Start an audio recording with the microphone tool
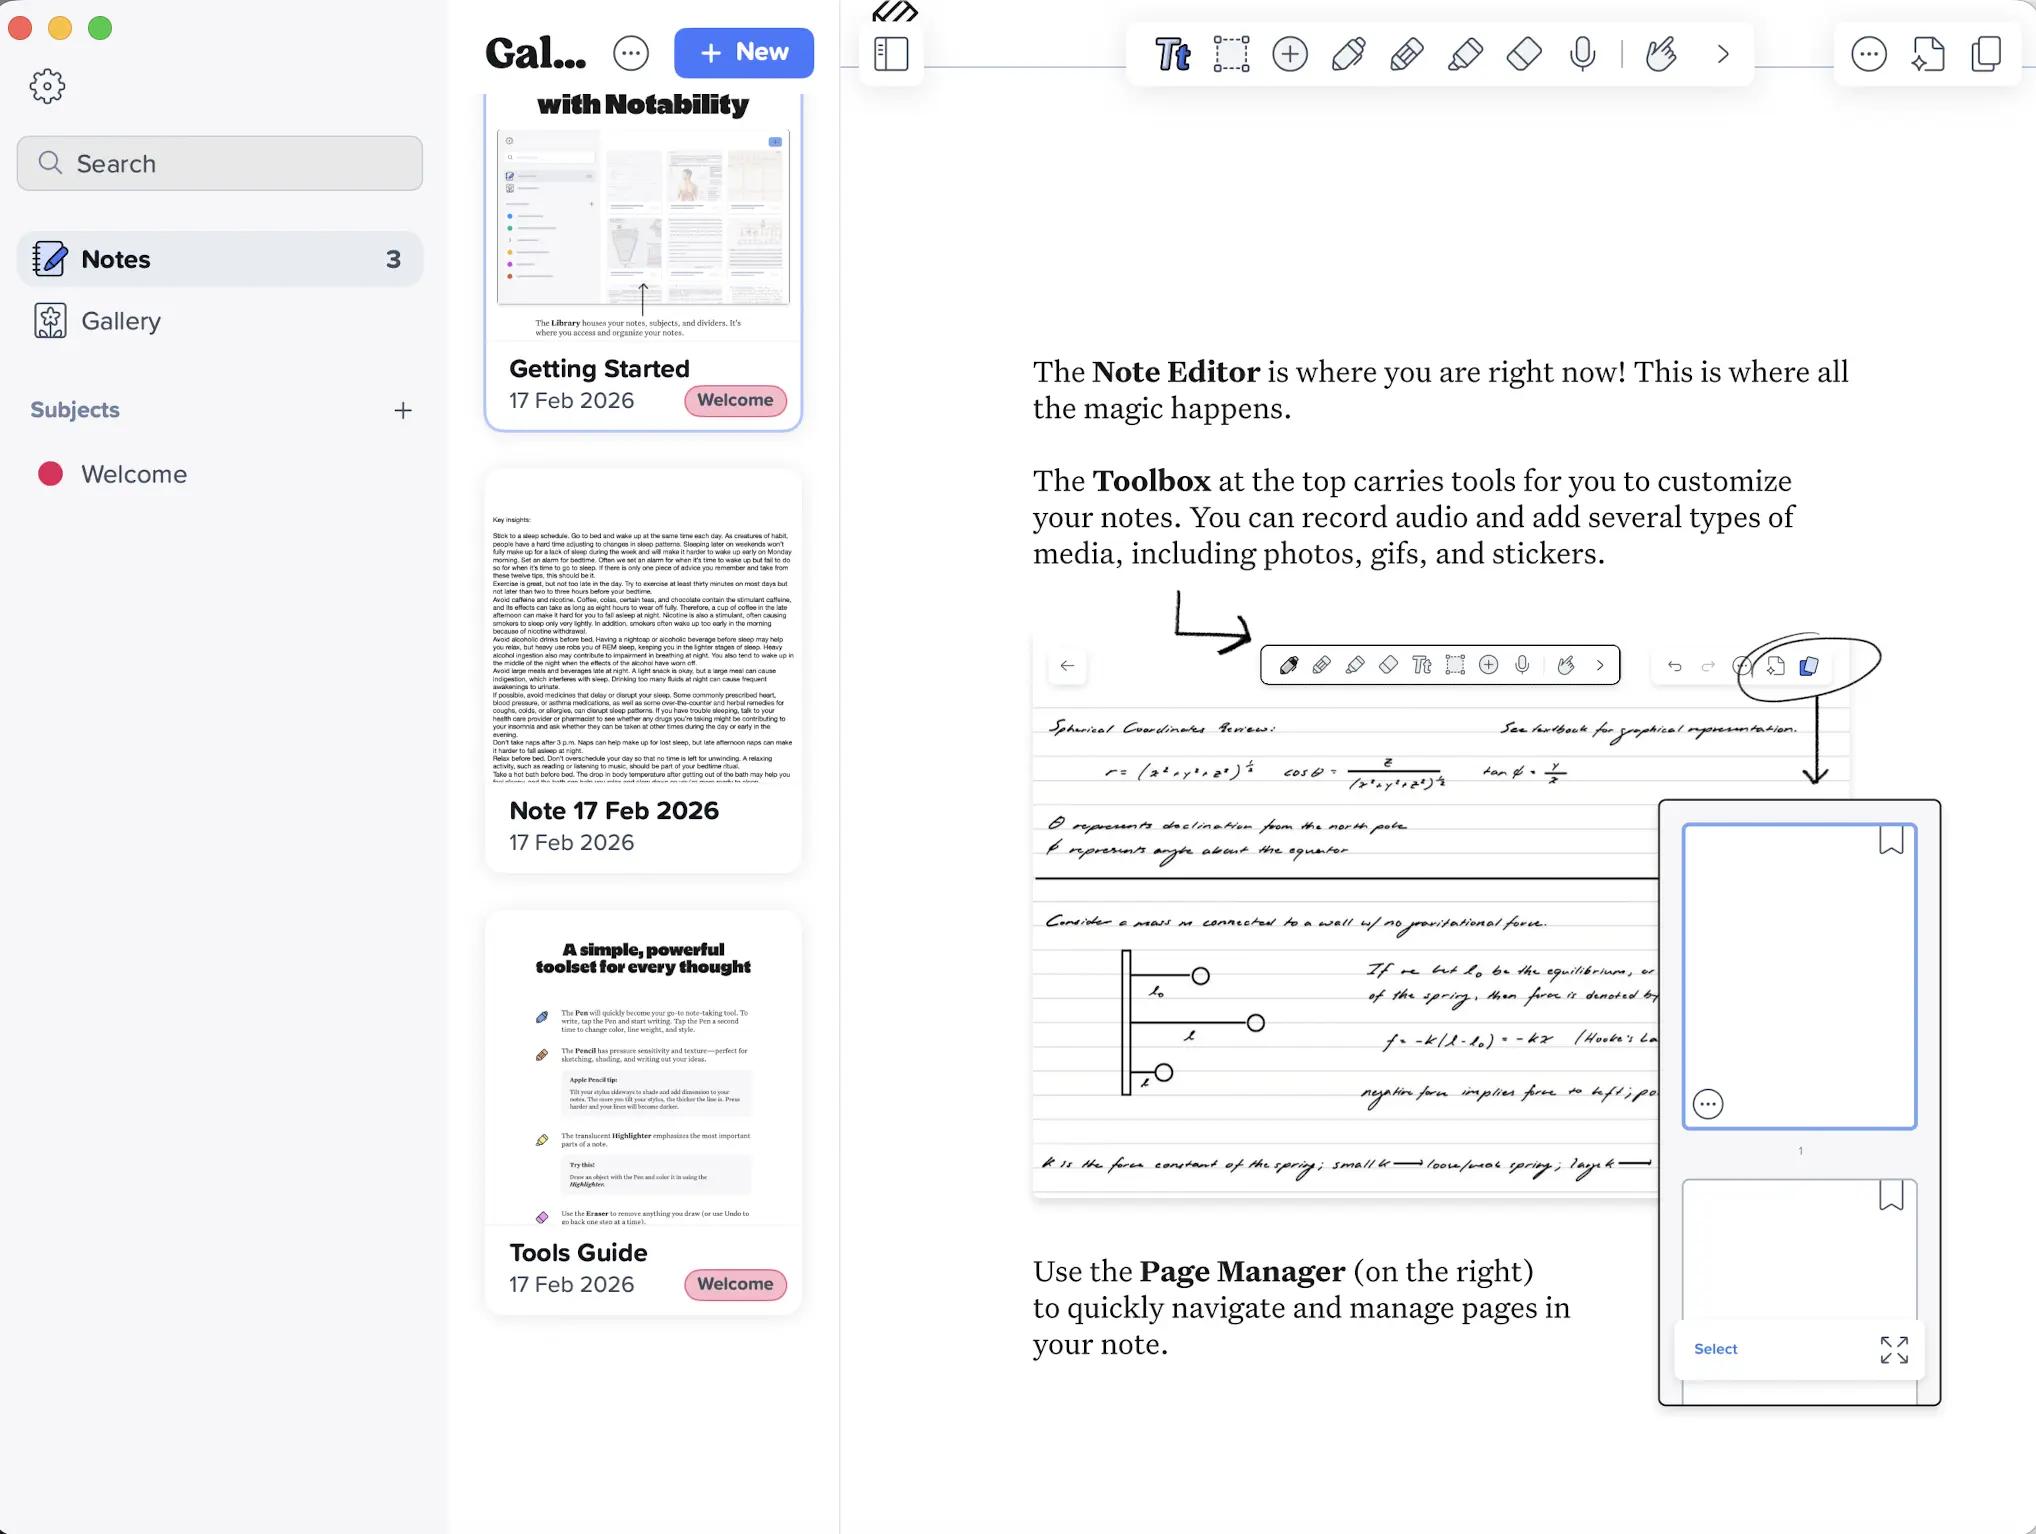The width and height of the screenshot is (2036, 1534). [x=1583, y=54]
